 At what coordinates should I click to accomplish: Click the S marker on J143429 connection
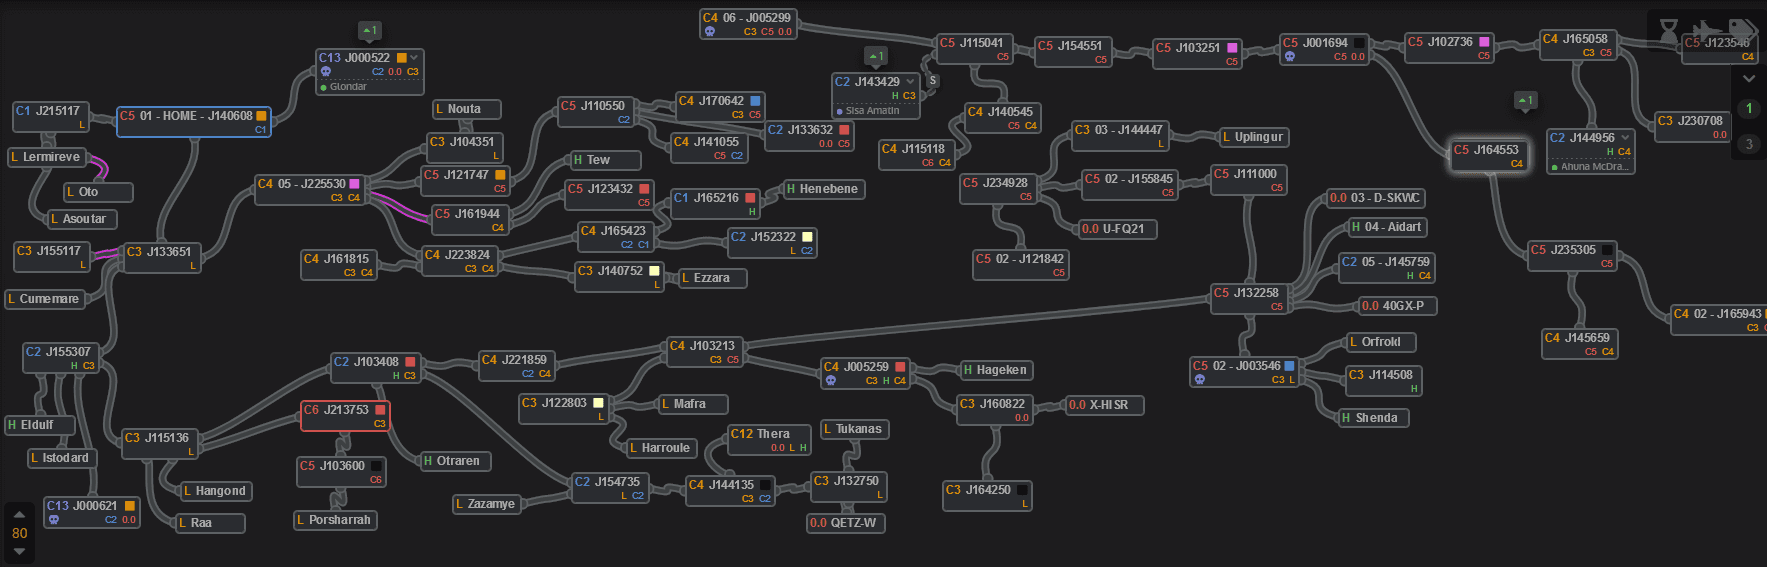932,81
